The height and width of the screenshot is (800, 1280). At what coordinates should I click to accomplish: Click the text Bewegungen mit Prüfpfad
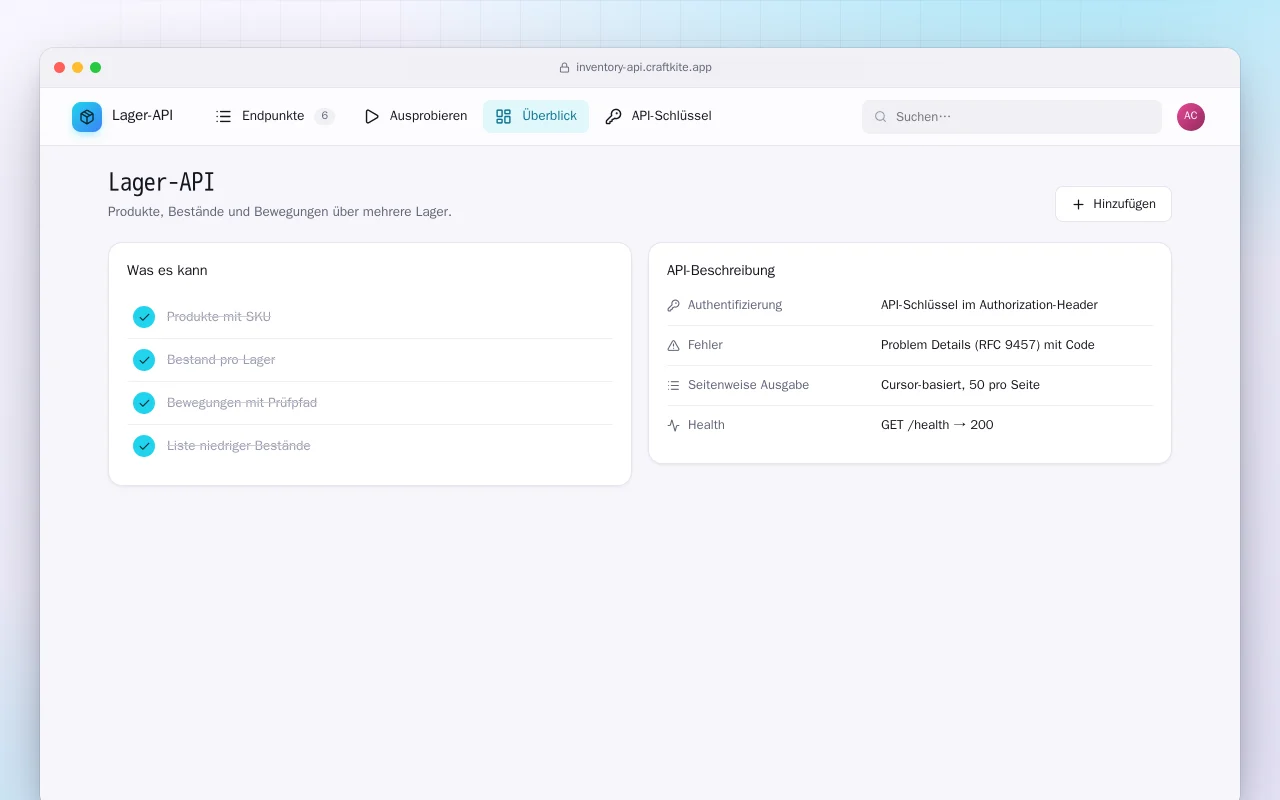pyautogui.click(x=242, y=403)
